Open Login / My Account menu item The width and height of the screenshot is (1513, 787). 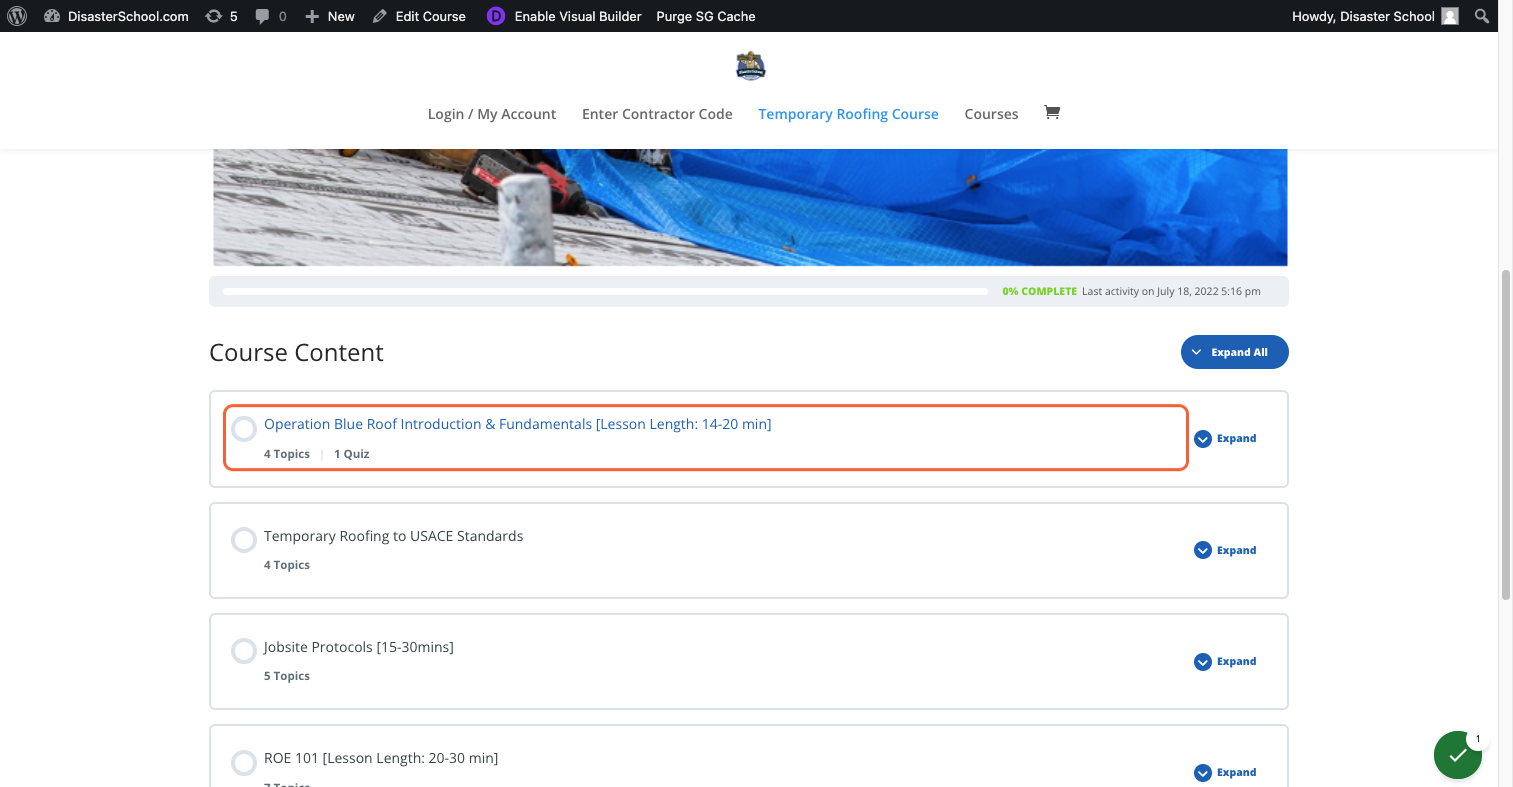[492, 114]
